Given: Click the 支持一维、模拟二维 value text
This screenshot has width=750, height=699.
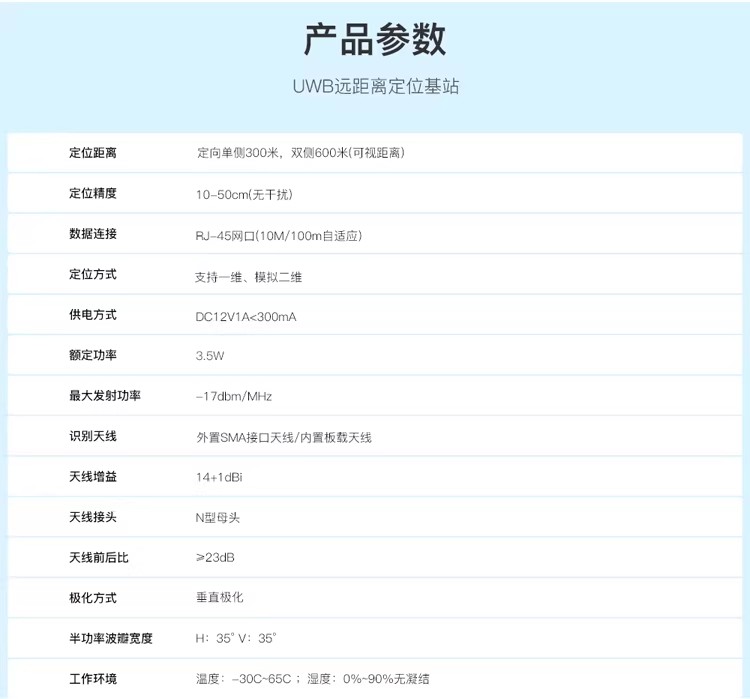Looking at the screenshot, I should click(x=248, y=277).
